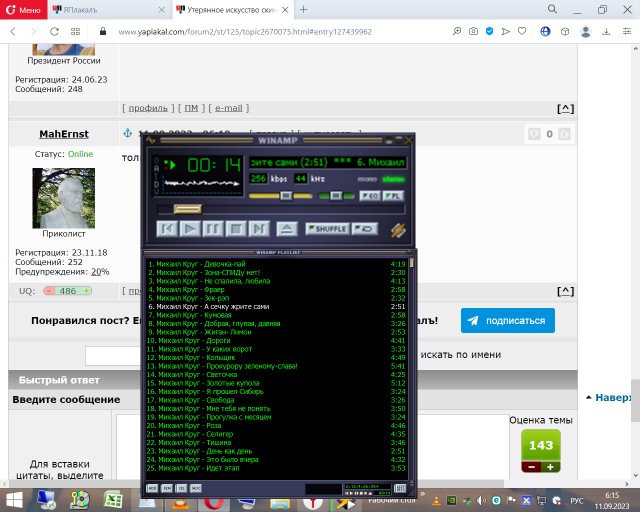Select track 15 Золотые купола in playlist
Viewport: 640px width, 512px height.
[277, 383]
